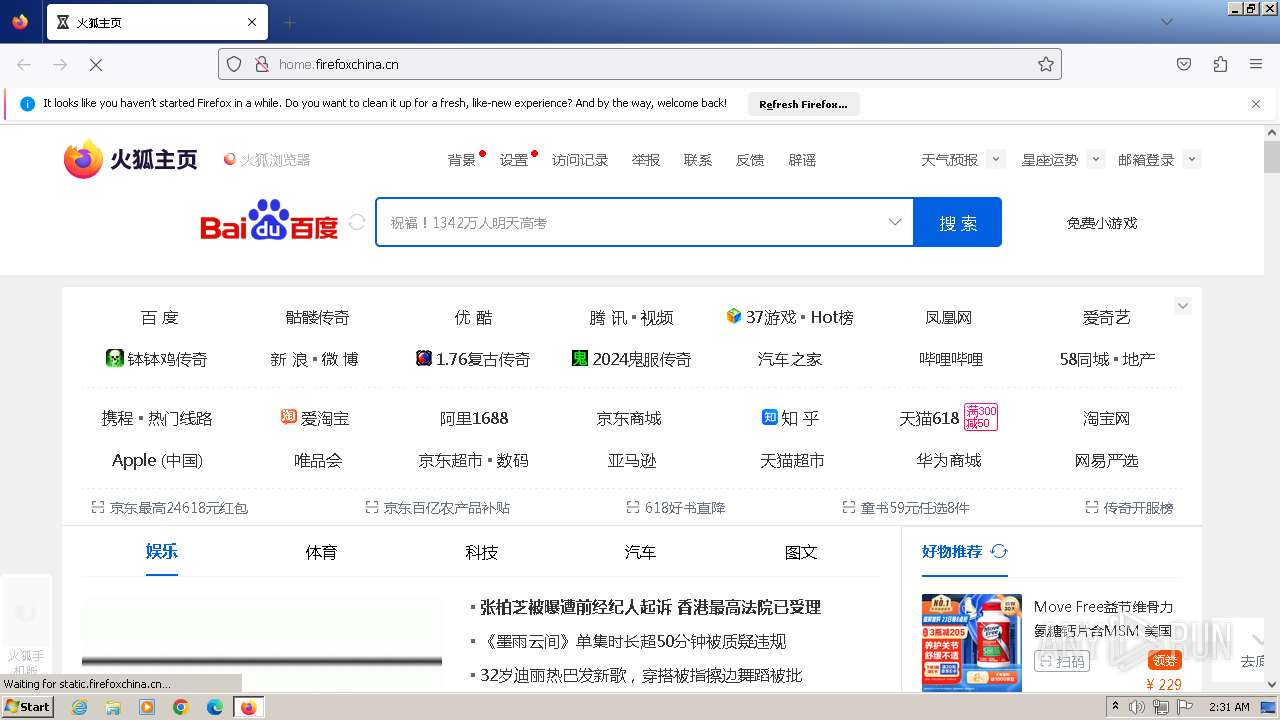Open a new tab with plus button
This screenshot has width=1280, height=720.
(290, 22)
